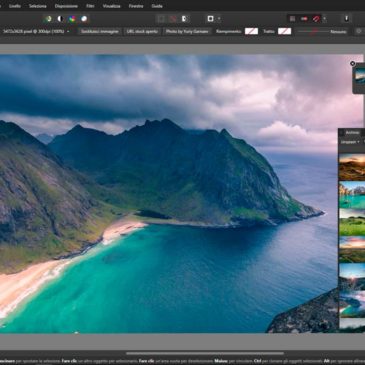Image resolution: width=365 pixels, height=365 pixels.
Task: Open the Visualizza menu
Action: pos(111,6)
